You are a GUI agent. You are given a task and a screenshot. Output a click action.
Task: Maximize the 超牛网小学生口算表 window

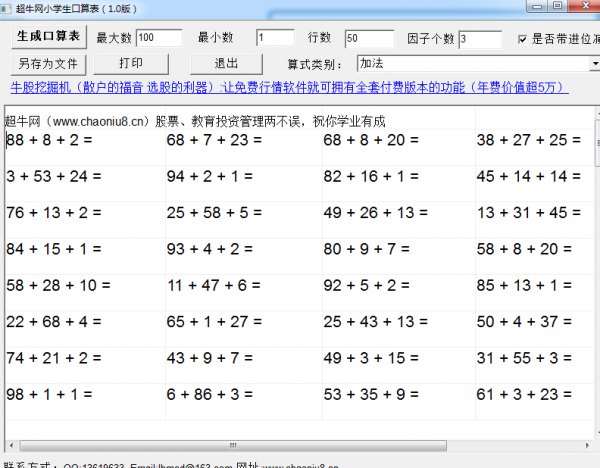558,6
